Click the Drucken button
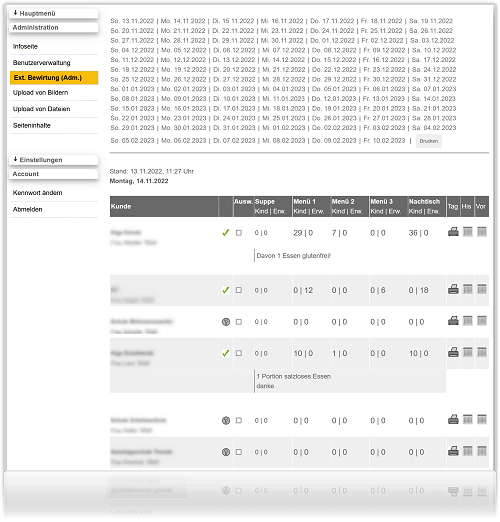Viewport: 500px width, 522px height. click(429, 141)
